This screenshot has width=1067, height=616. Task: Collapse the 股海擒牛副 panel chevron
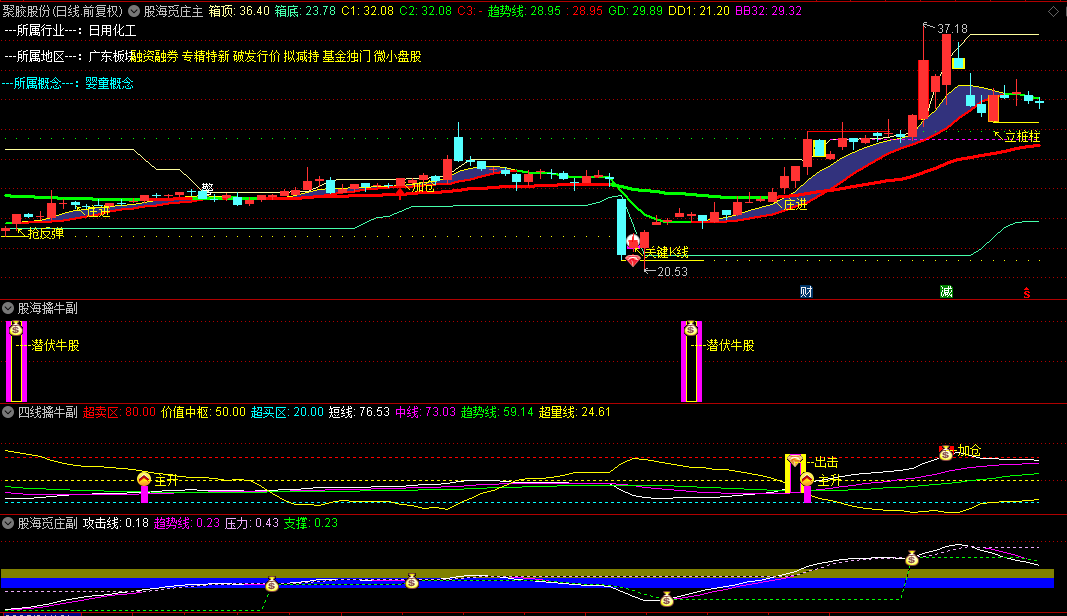click(9, 308)
